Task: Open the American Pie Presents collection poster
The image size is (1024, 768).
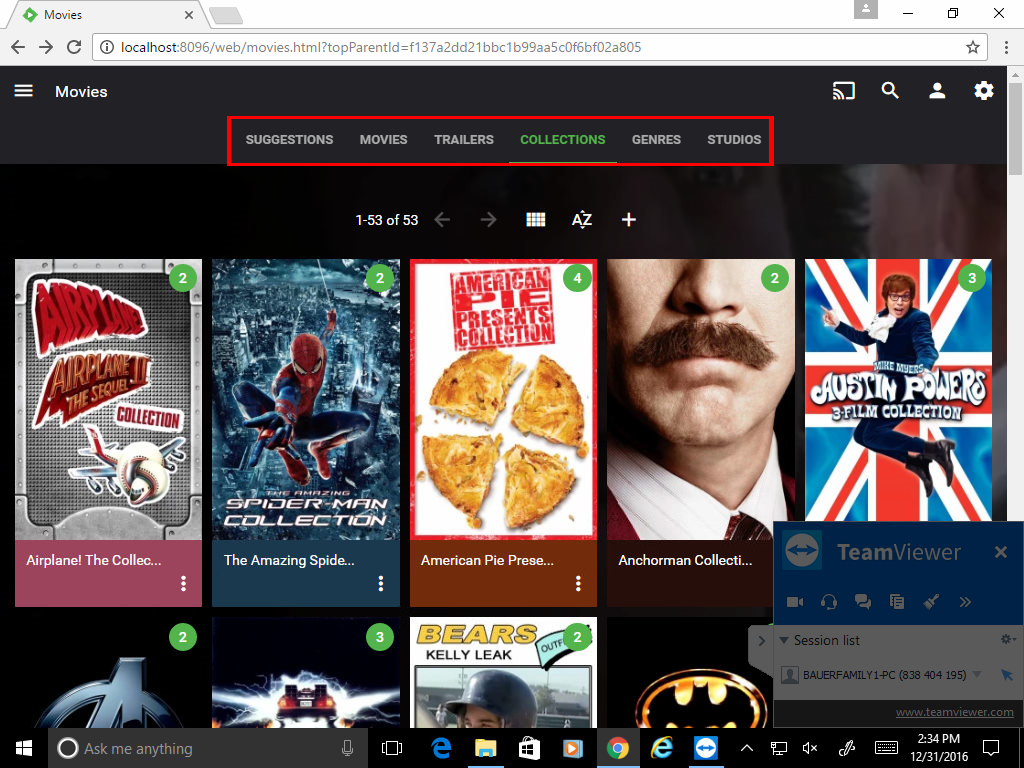Action: click(x=503, y=399)
